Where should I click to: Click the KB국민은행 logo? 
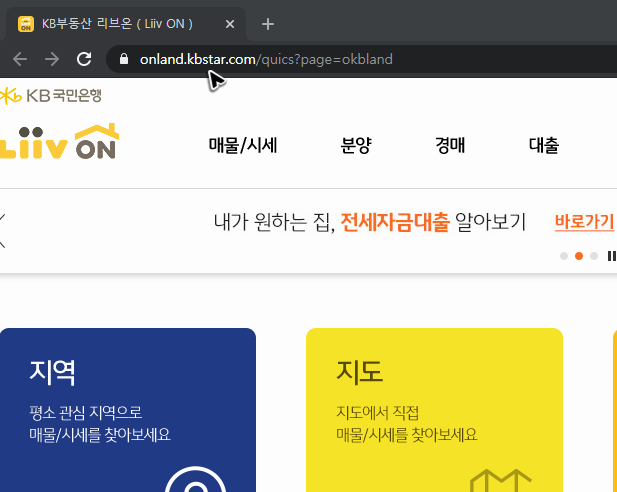(x=51, y=96)
